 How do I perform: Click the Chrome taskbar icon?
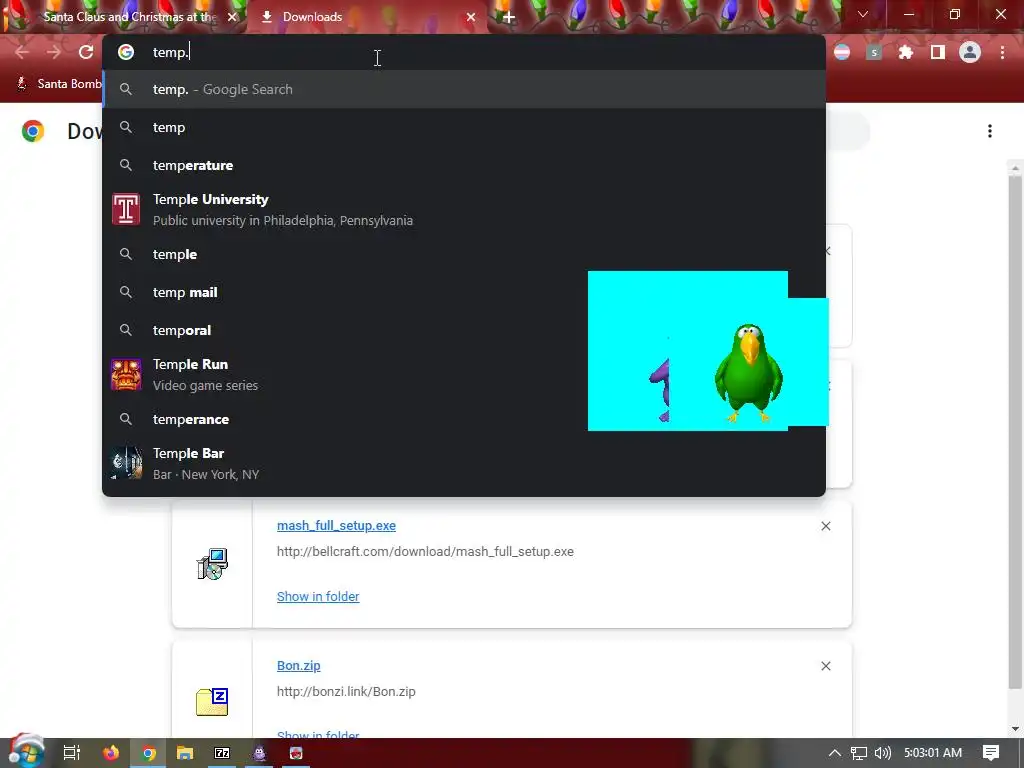[x=149, y=753]
